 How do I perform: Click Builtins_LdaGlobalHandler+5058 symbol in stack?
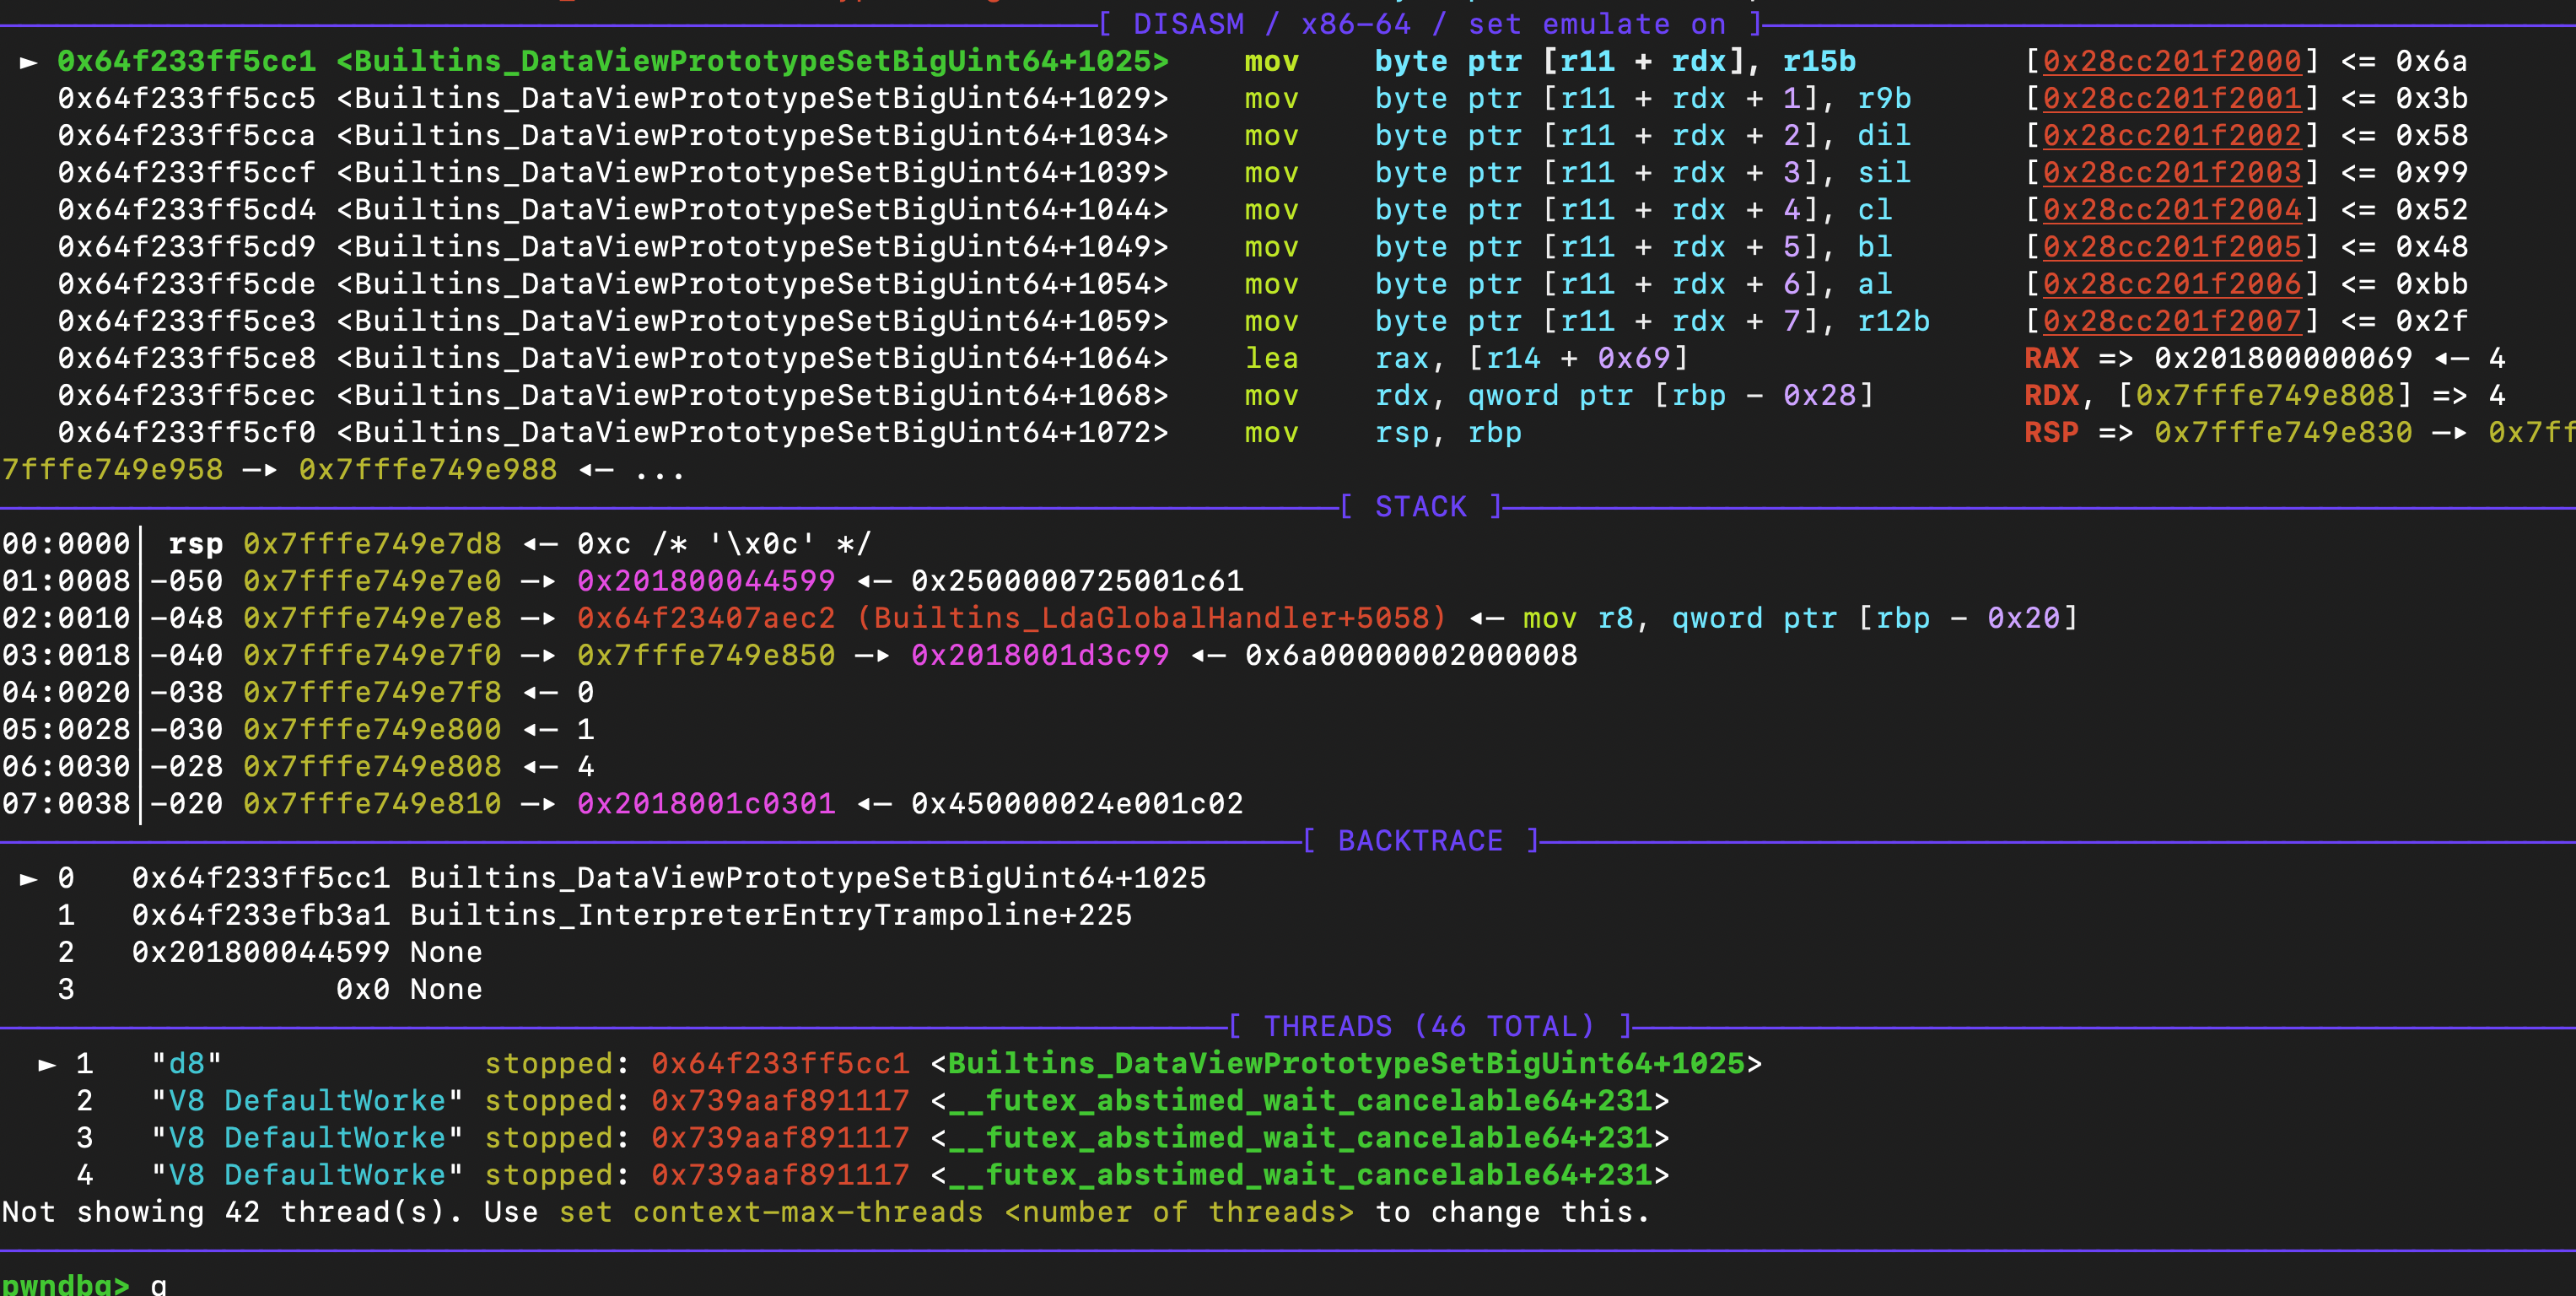click(x=1151, y=618)
